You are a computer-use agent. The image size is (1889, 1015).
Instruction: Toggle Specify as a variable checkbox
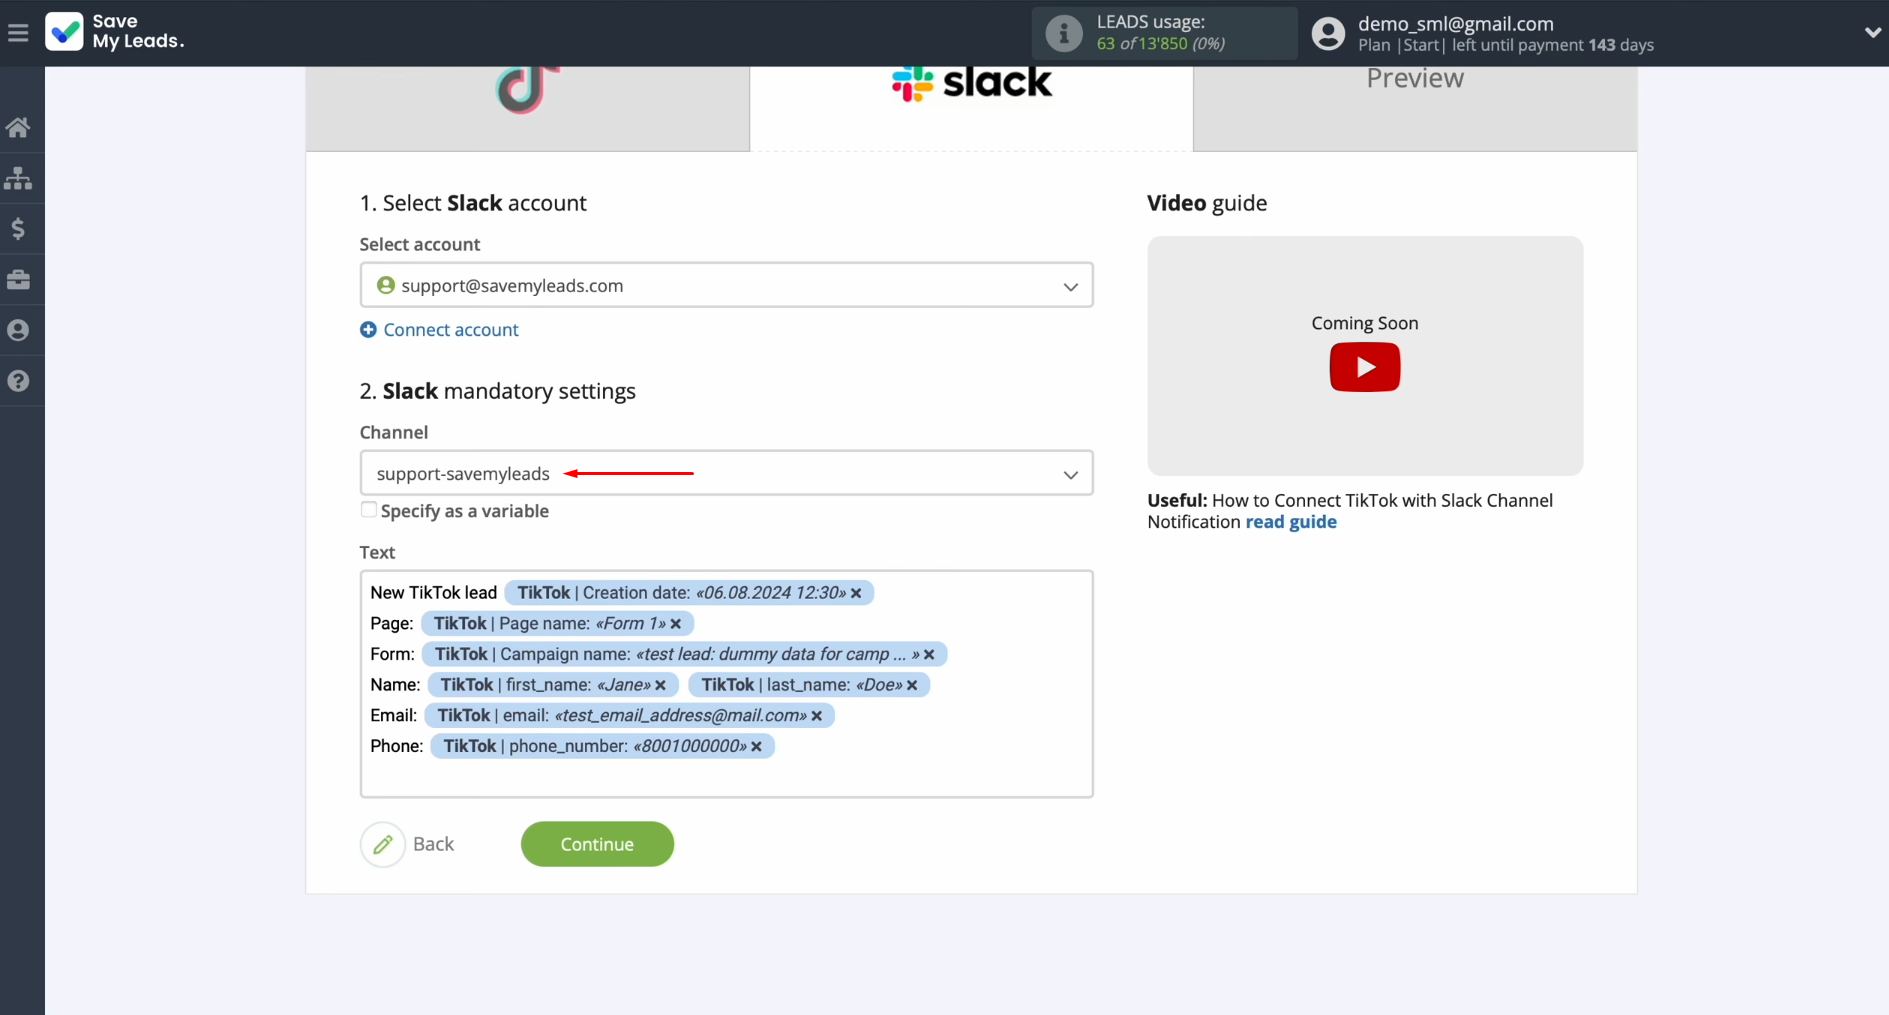pyautogui.click(x=369, y=510)
